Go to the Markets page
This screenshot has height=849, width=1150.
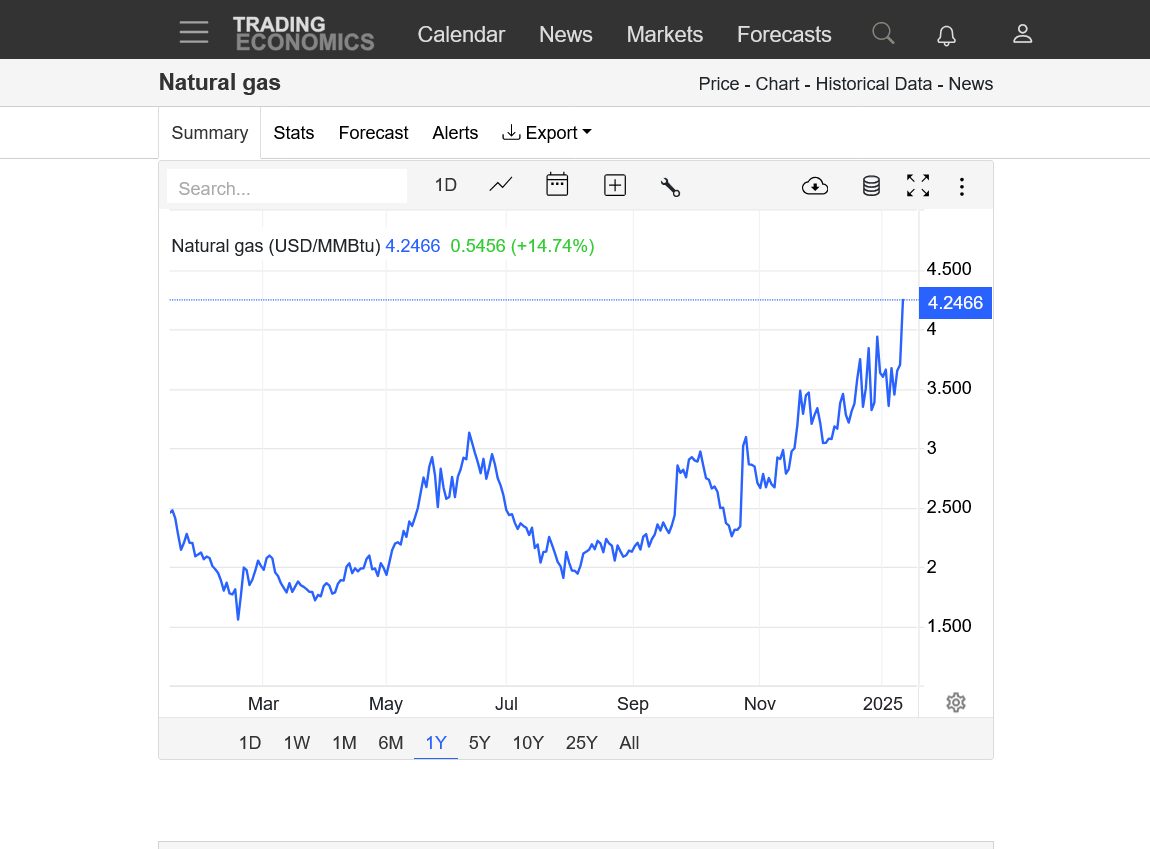[x=664, y=34]
